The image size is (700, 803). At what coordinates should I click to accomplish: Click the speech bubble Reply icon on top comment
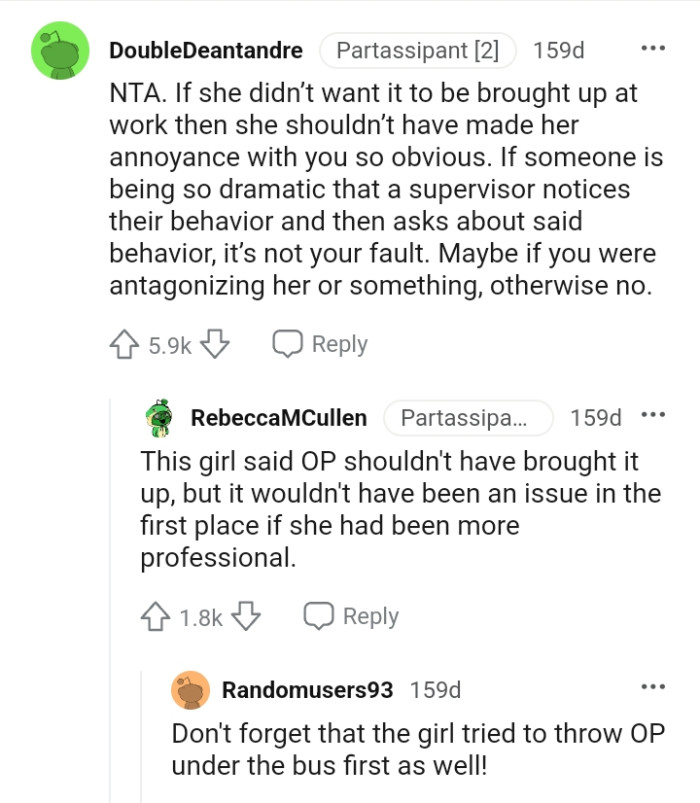point(288,343)
